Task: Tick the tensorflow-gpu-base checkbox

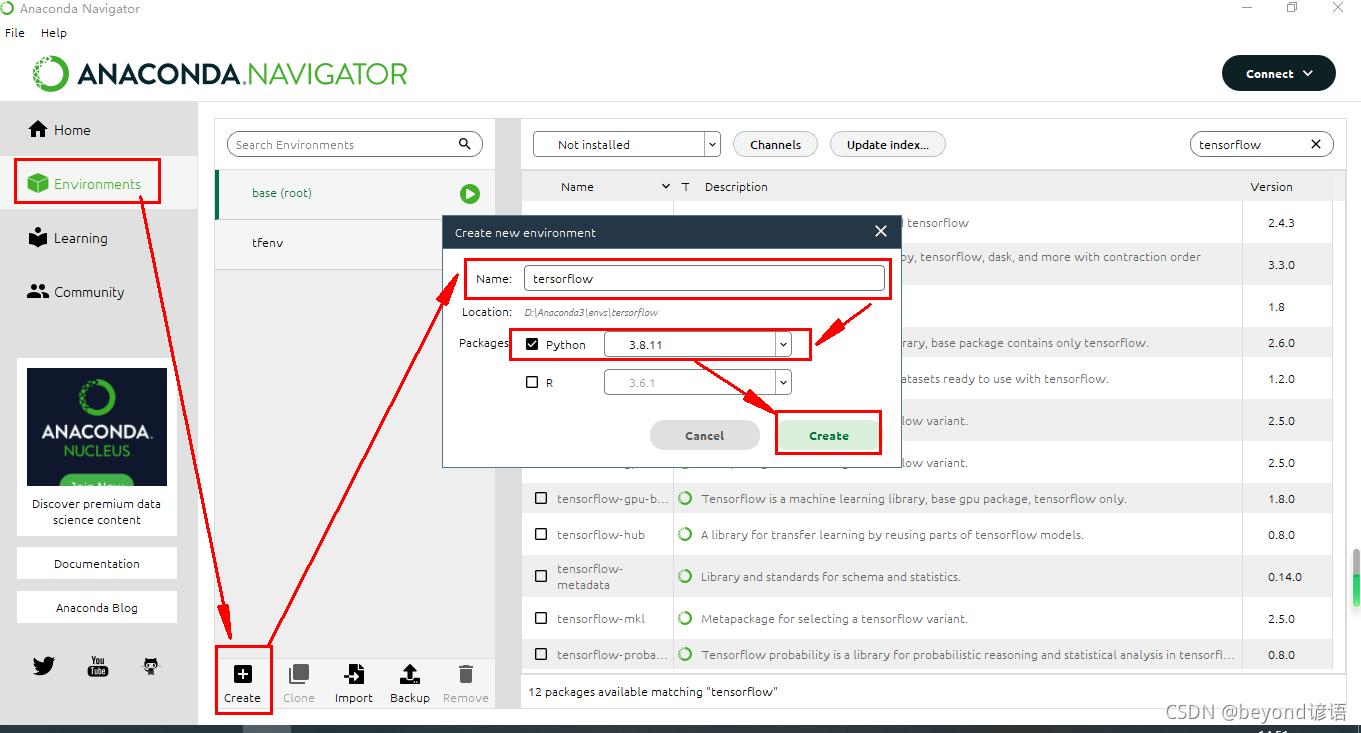Action: coord(541,498)
